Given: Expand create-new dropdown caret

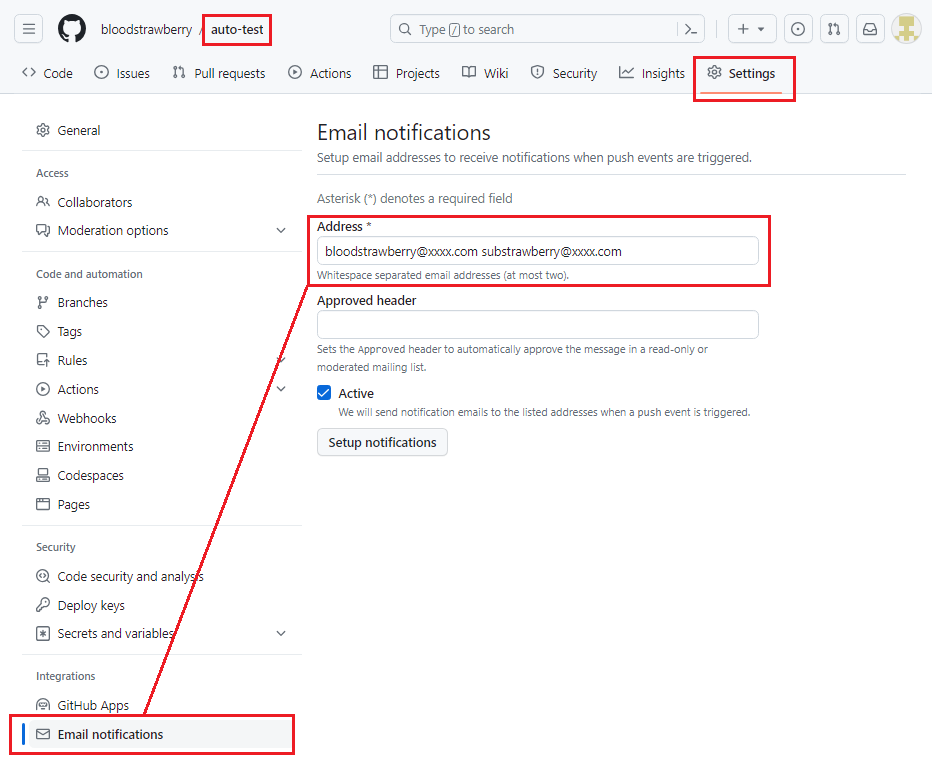Looking at the screenshot, I should click(x=761, y=29).
